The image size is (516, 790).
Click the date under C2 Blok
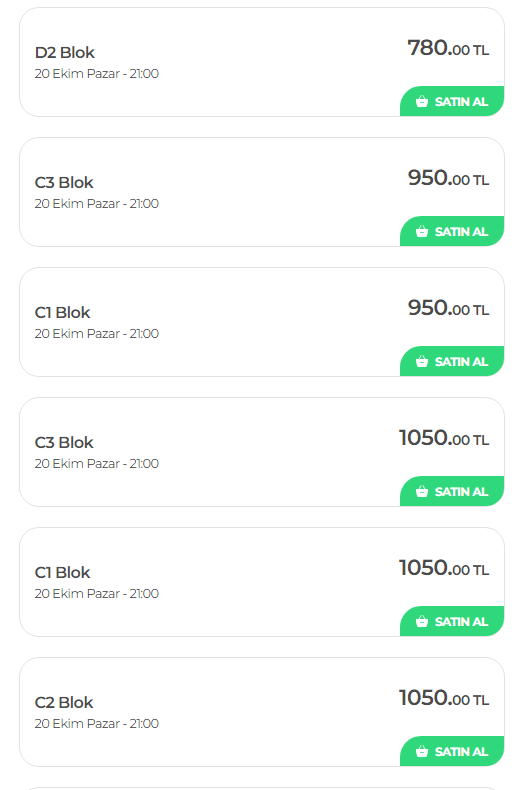97,723
